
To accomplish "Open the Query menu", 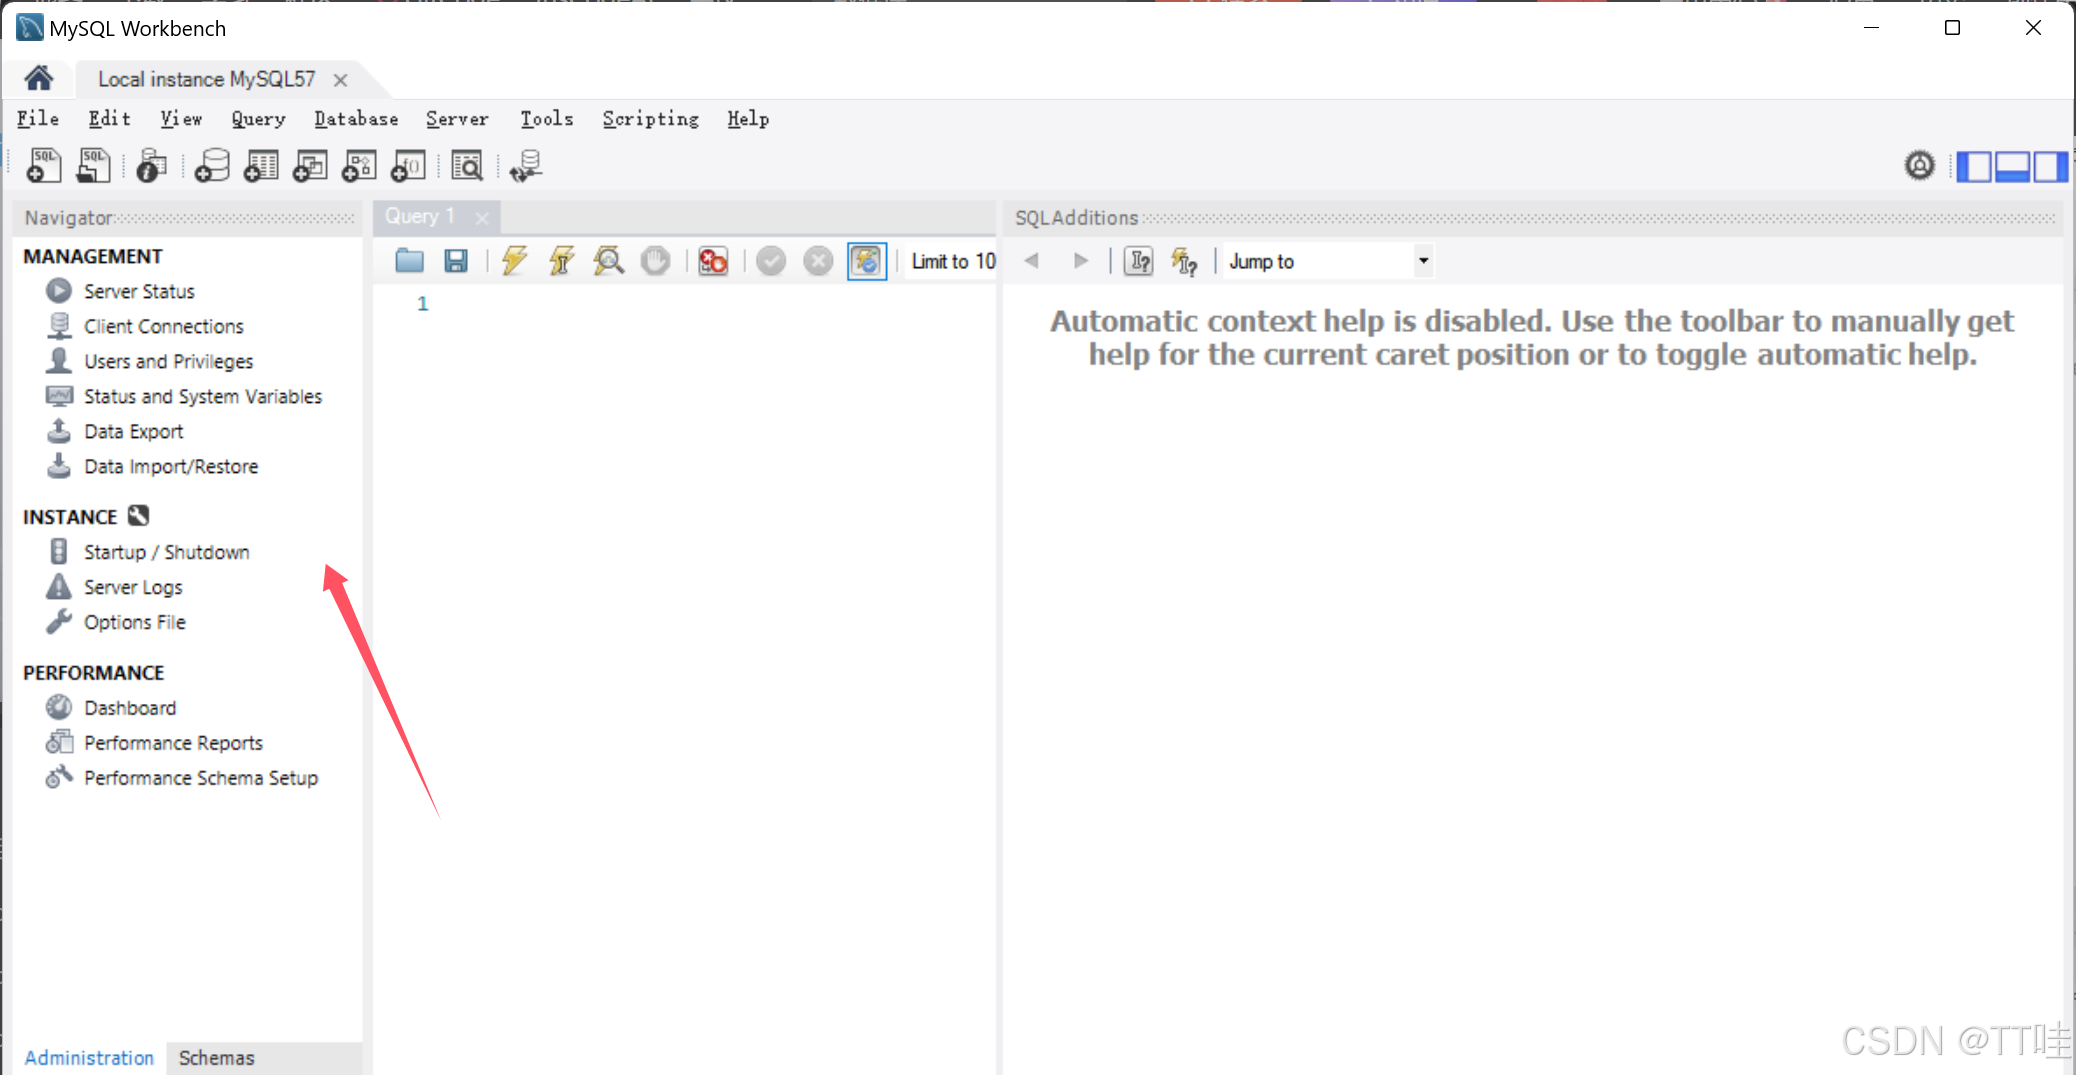I will [x=258, y=119].
